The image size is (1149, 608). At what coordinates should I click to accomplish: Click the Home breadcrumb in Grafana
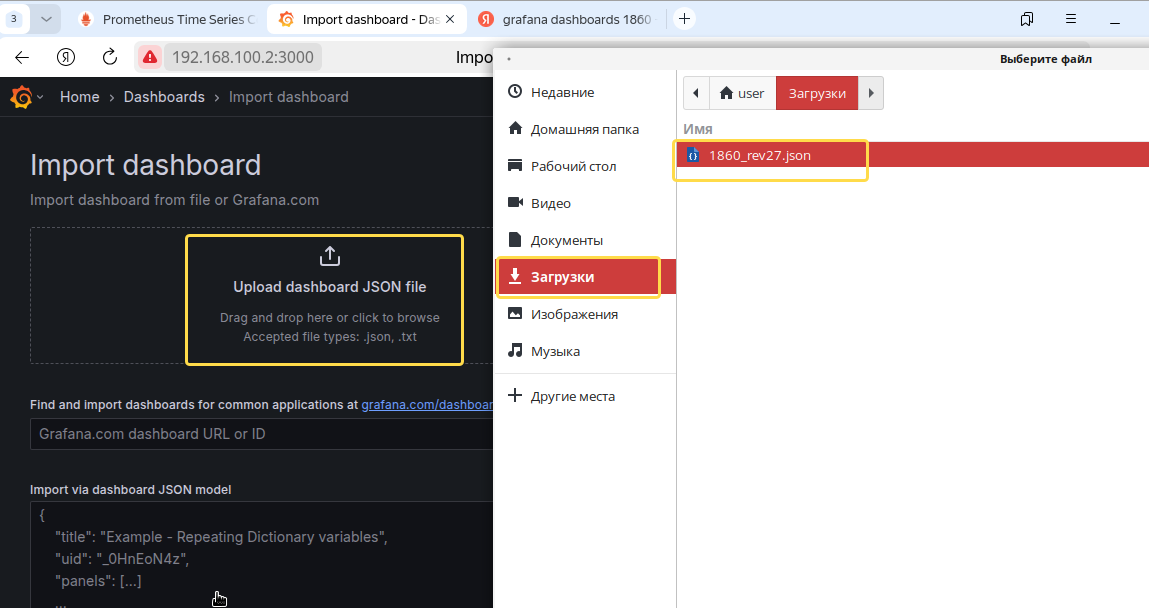coord(80,97)
